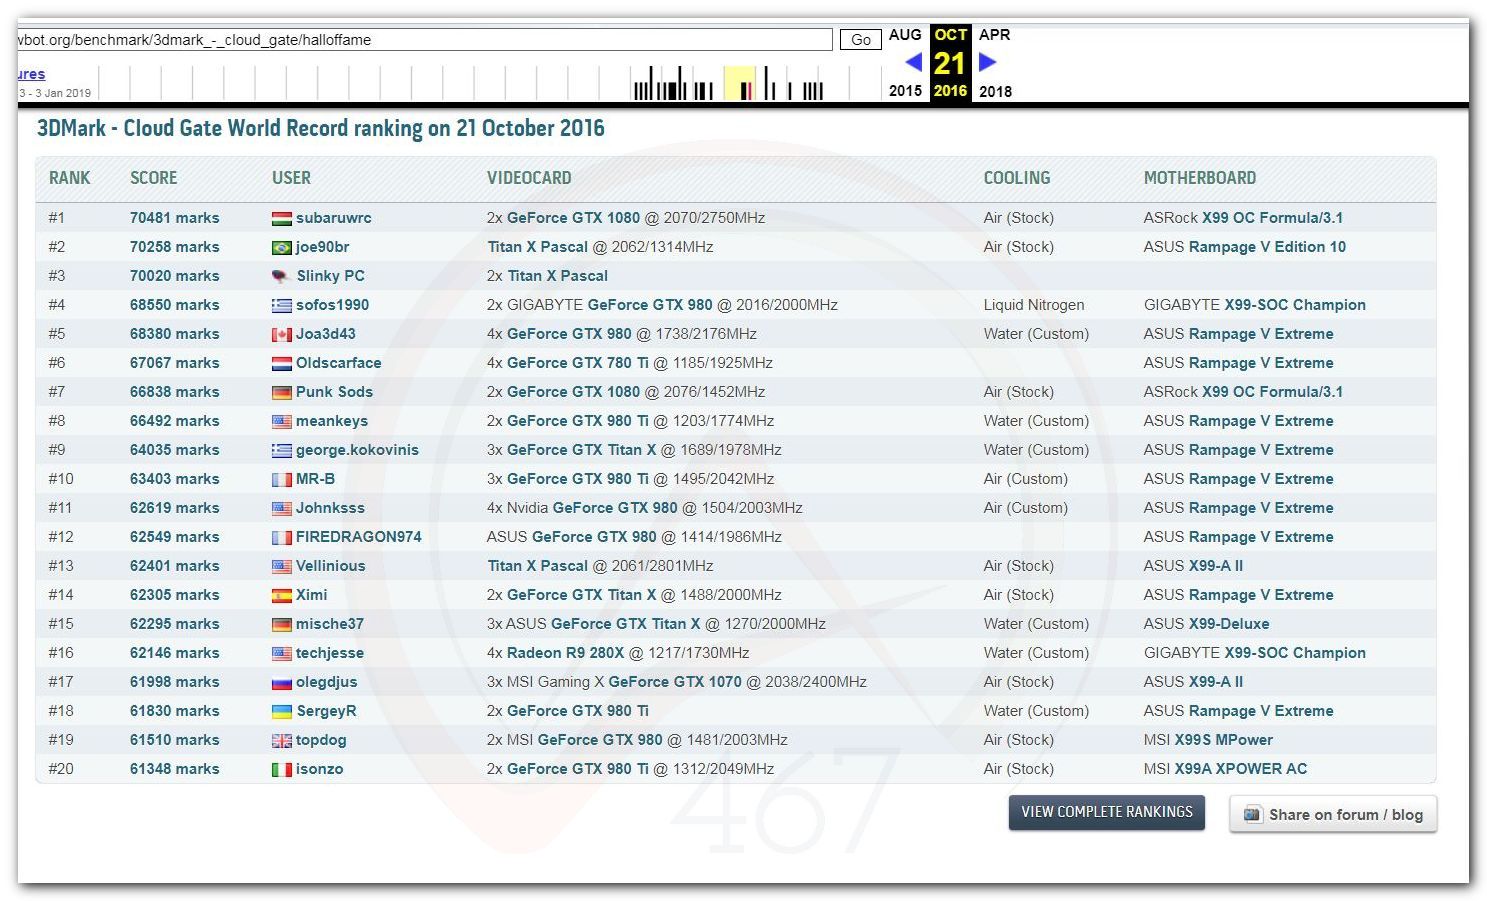Viewport: 1487px width, 901px height.
Task: Open the 70020 marks score link
Action: point(175,276)
